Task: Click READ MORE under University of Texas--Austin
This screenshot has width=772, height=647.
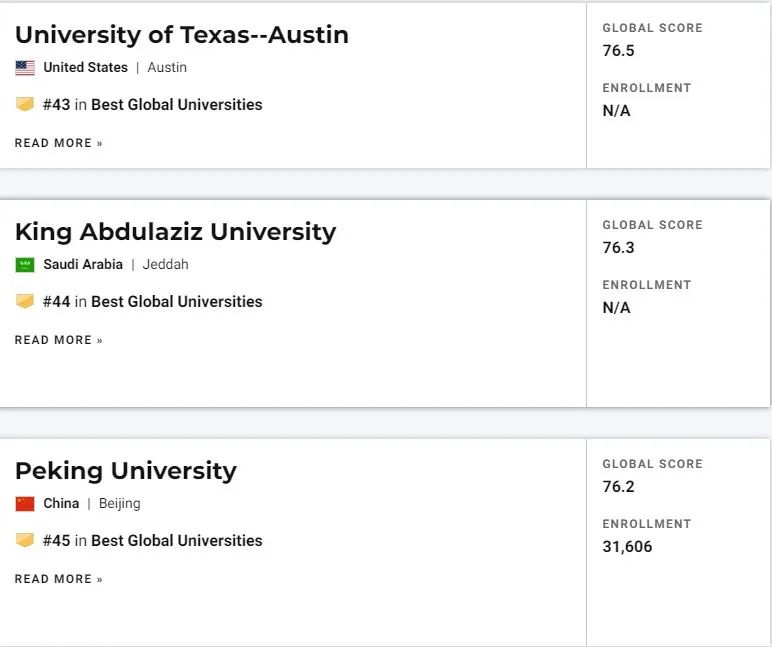Action: click(59, 143)
